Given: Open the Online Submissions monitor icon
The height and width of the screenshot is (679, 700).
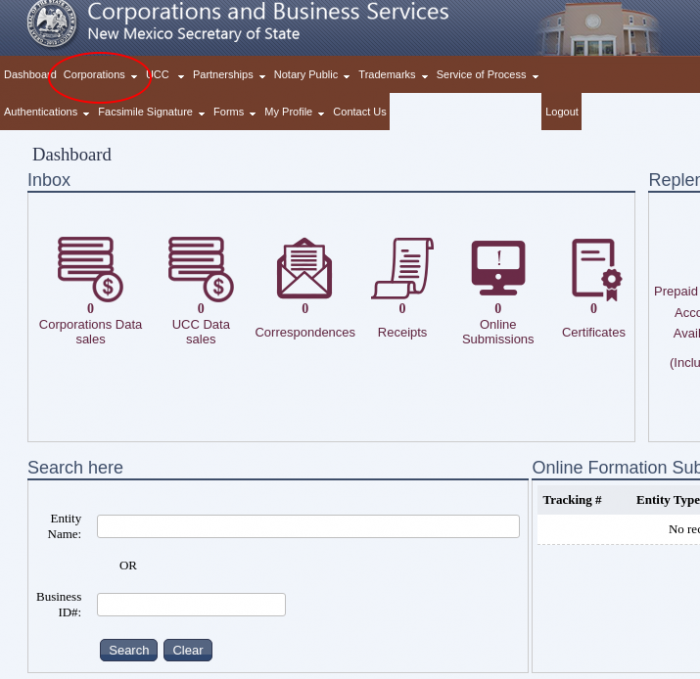Looking at the screenshot, I should click(498, 268).
